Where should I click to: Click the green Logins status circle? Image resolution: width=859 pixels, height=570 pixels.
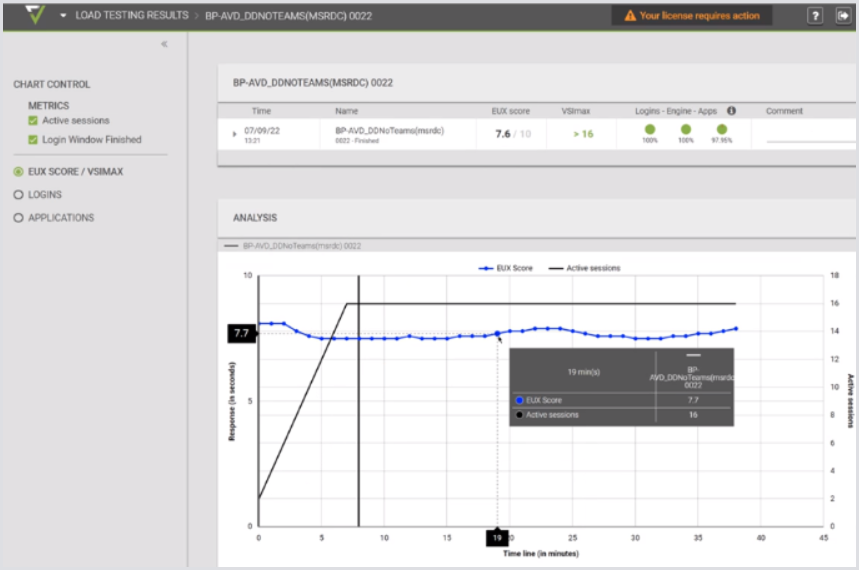(x=649, y=130)
